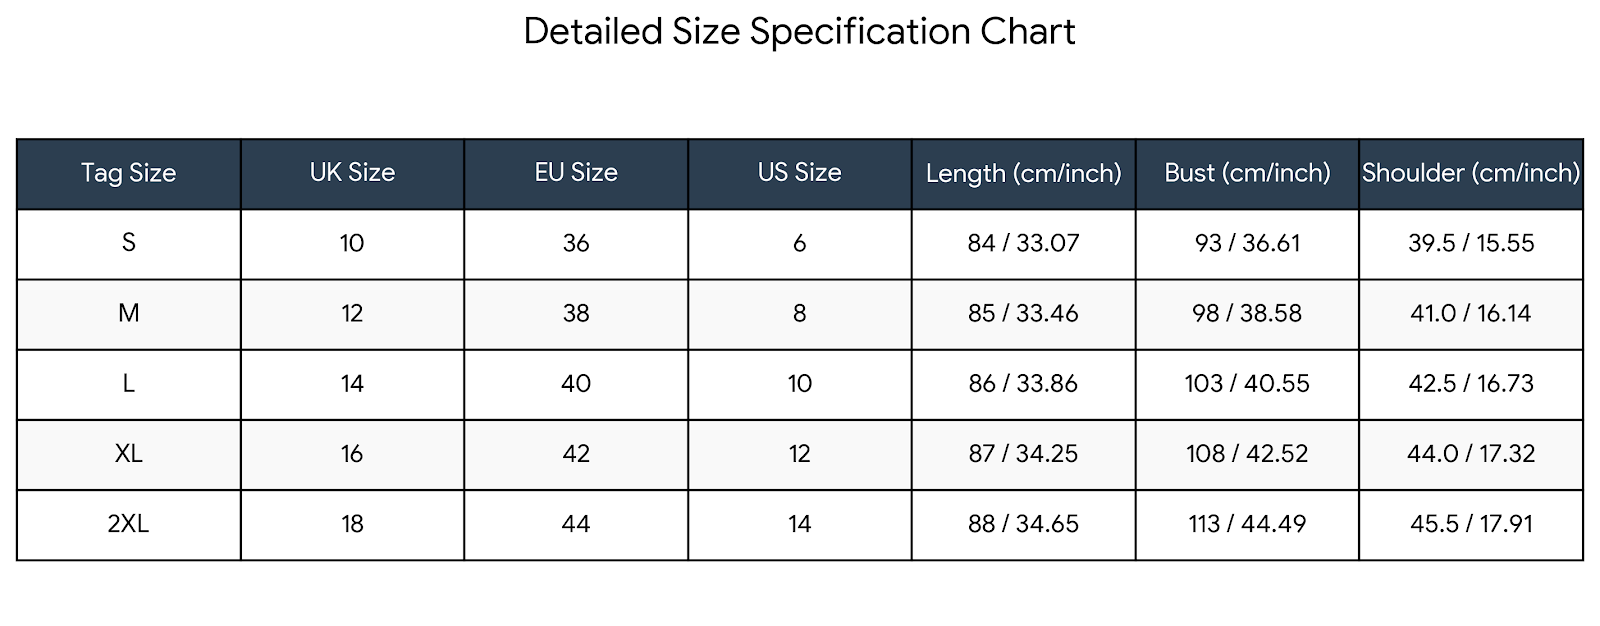The width and height of the screenshot is (1600, 626).
Task: Select the tag size S cell
Action: (x=128, y=243)
